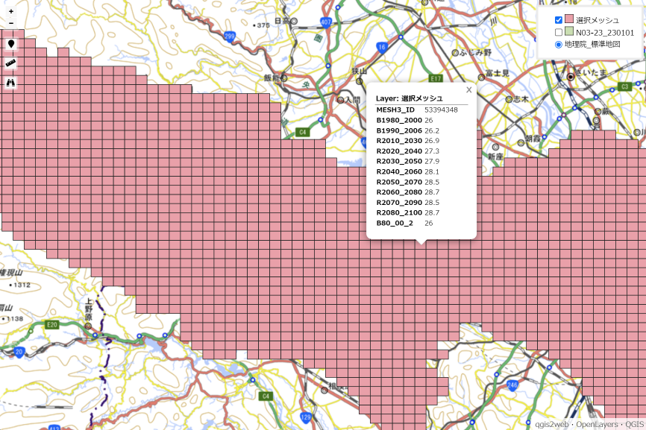Uncheck the 選択メッシュ layer checkbox

[559, 20]
